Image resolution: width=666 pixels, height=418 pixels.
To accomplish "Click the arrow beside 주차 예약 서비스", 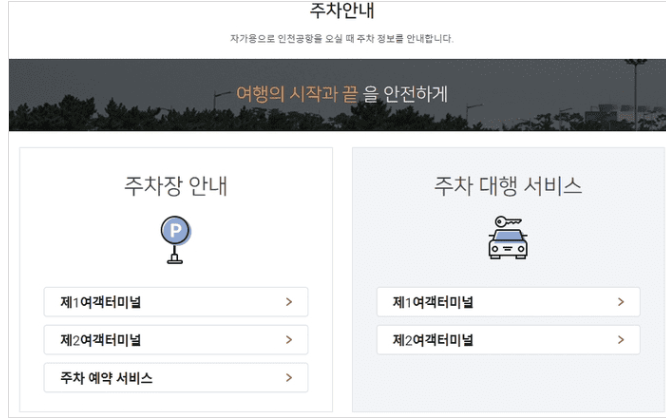I will tap(288, 377).
